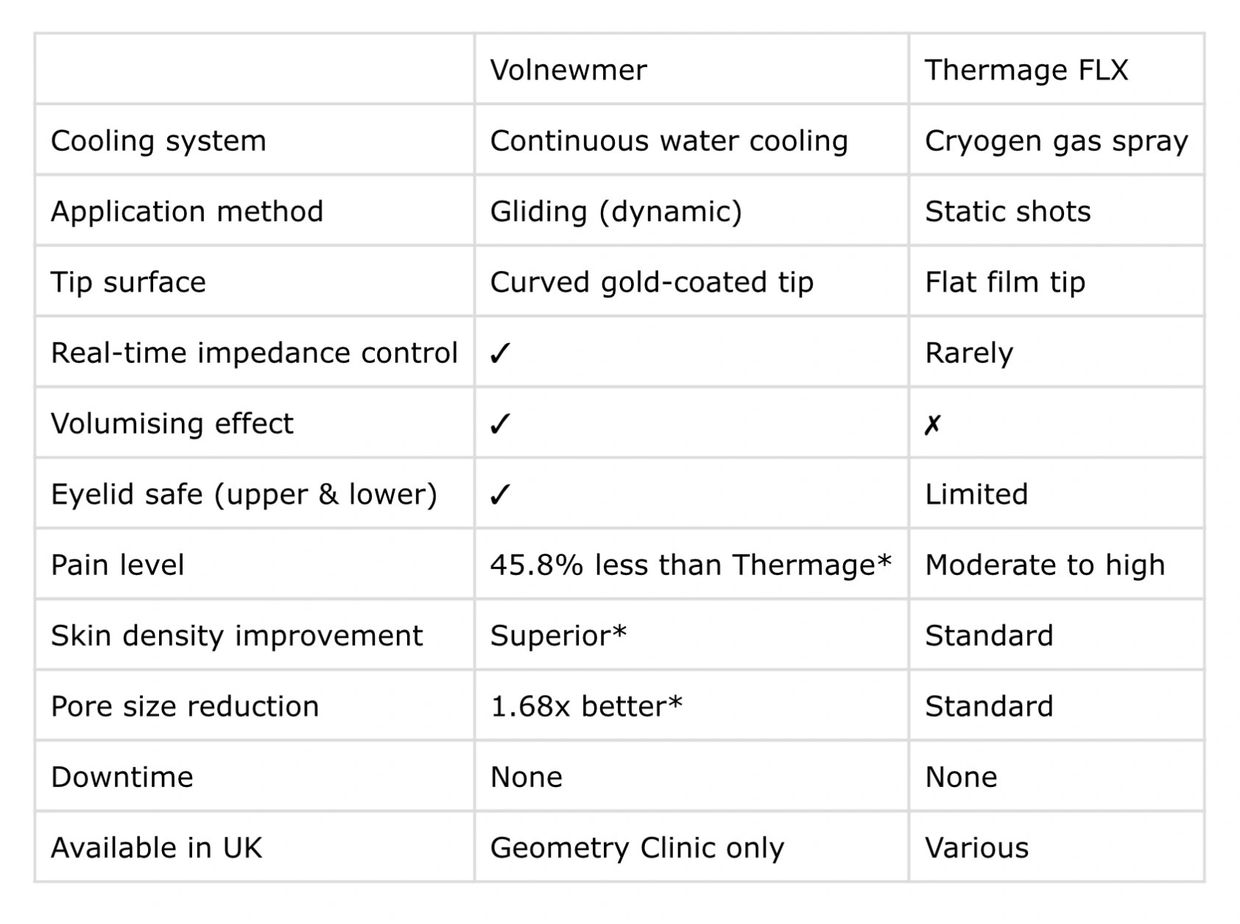
Task: Click the 45.8% less than Thermage text
Action: tap(690, 565)
